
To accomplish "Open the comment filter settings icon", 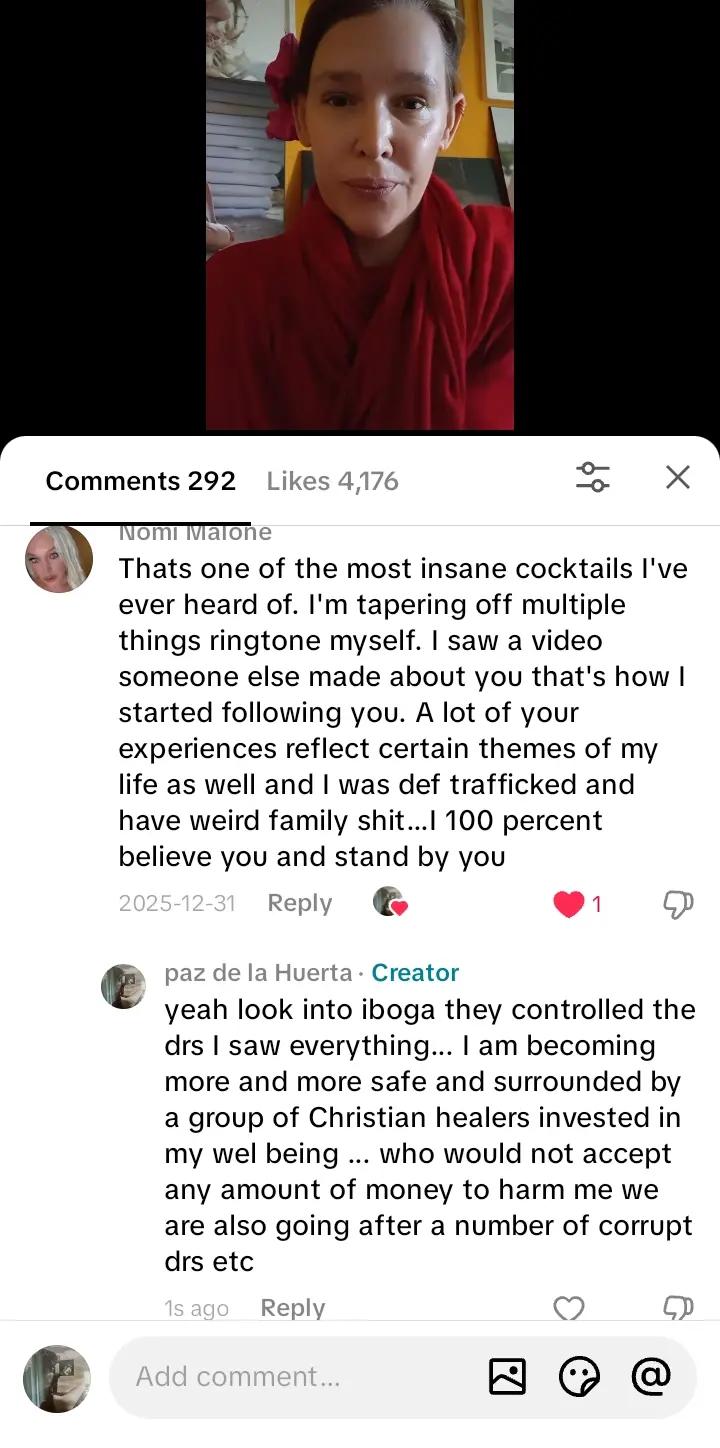I will coord(593,477).
